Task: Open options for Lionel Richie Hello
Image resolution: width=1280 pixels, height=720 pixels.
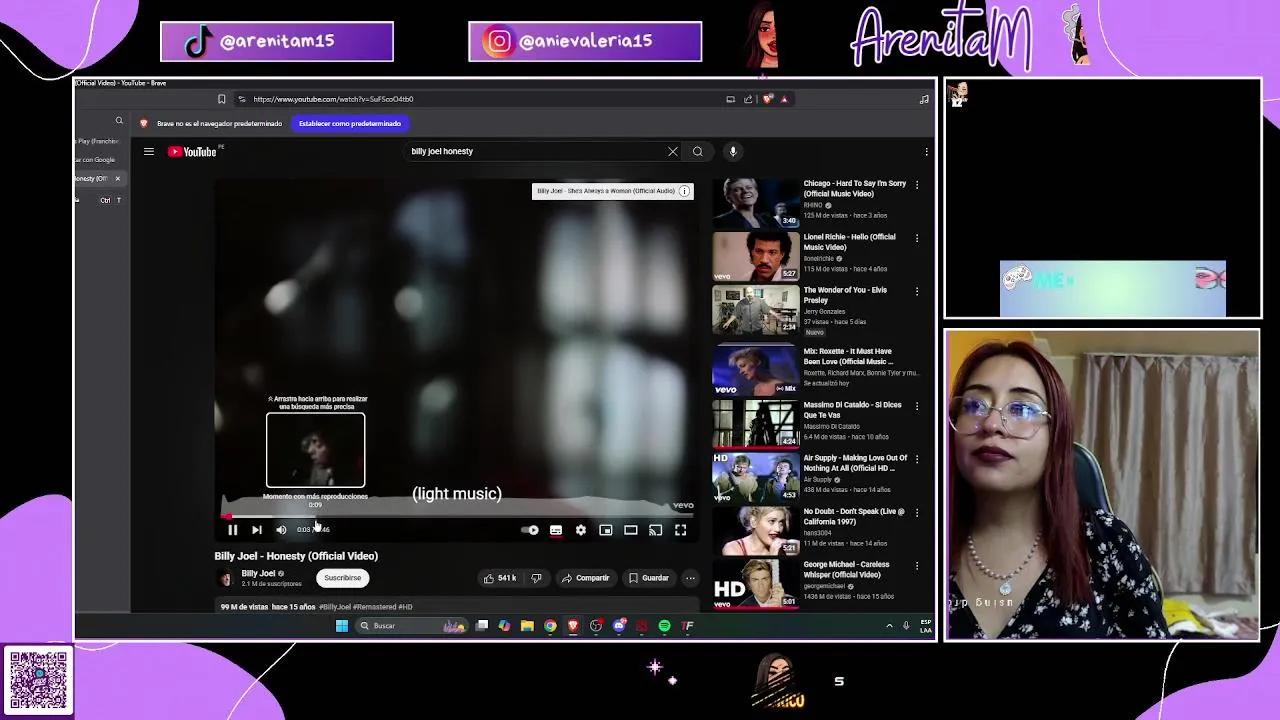Action: (917, 238)
